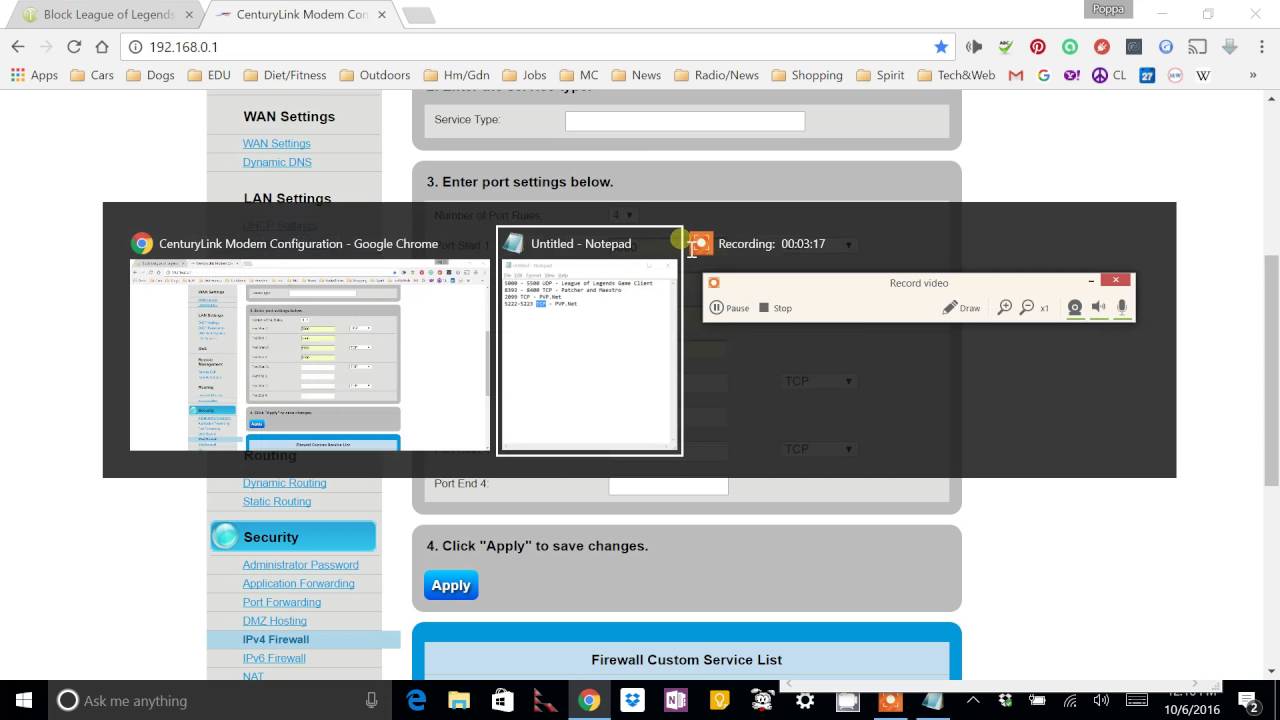
Task: Open the Dynamic Routing link
Action: (x=284, y=483)
